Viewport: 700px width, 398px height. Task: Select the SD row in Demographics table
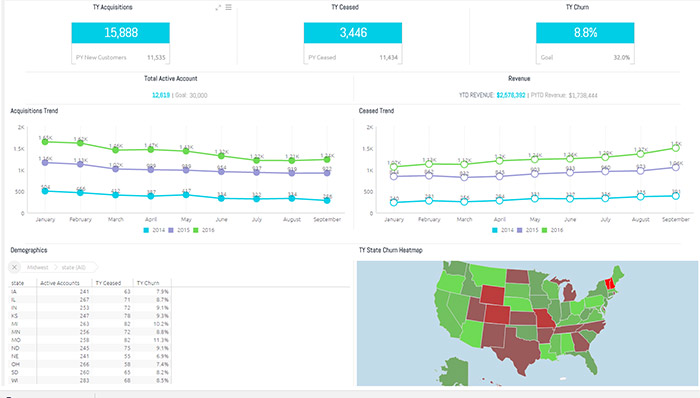click(x=90, y=372)
